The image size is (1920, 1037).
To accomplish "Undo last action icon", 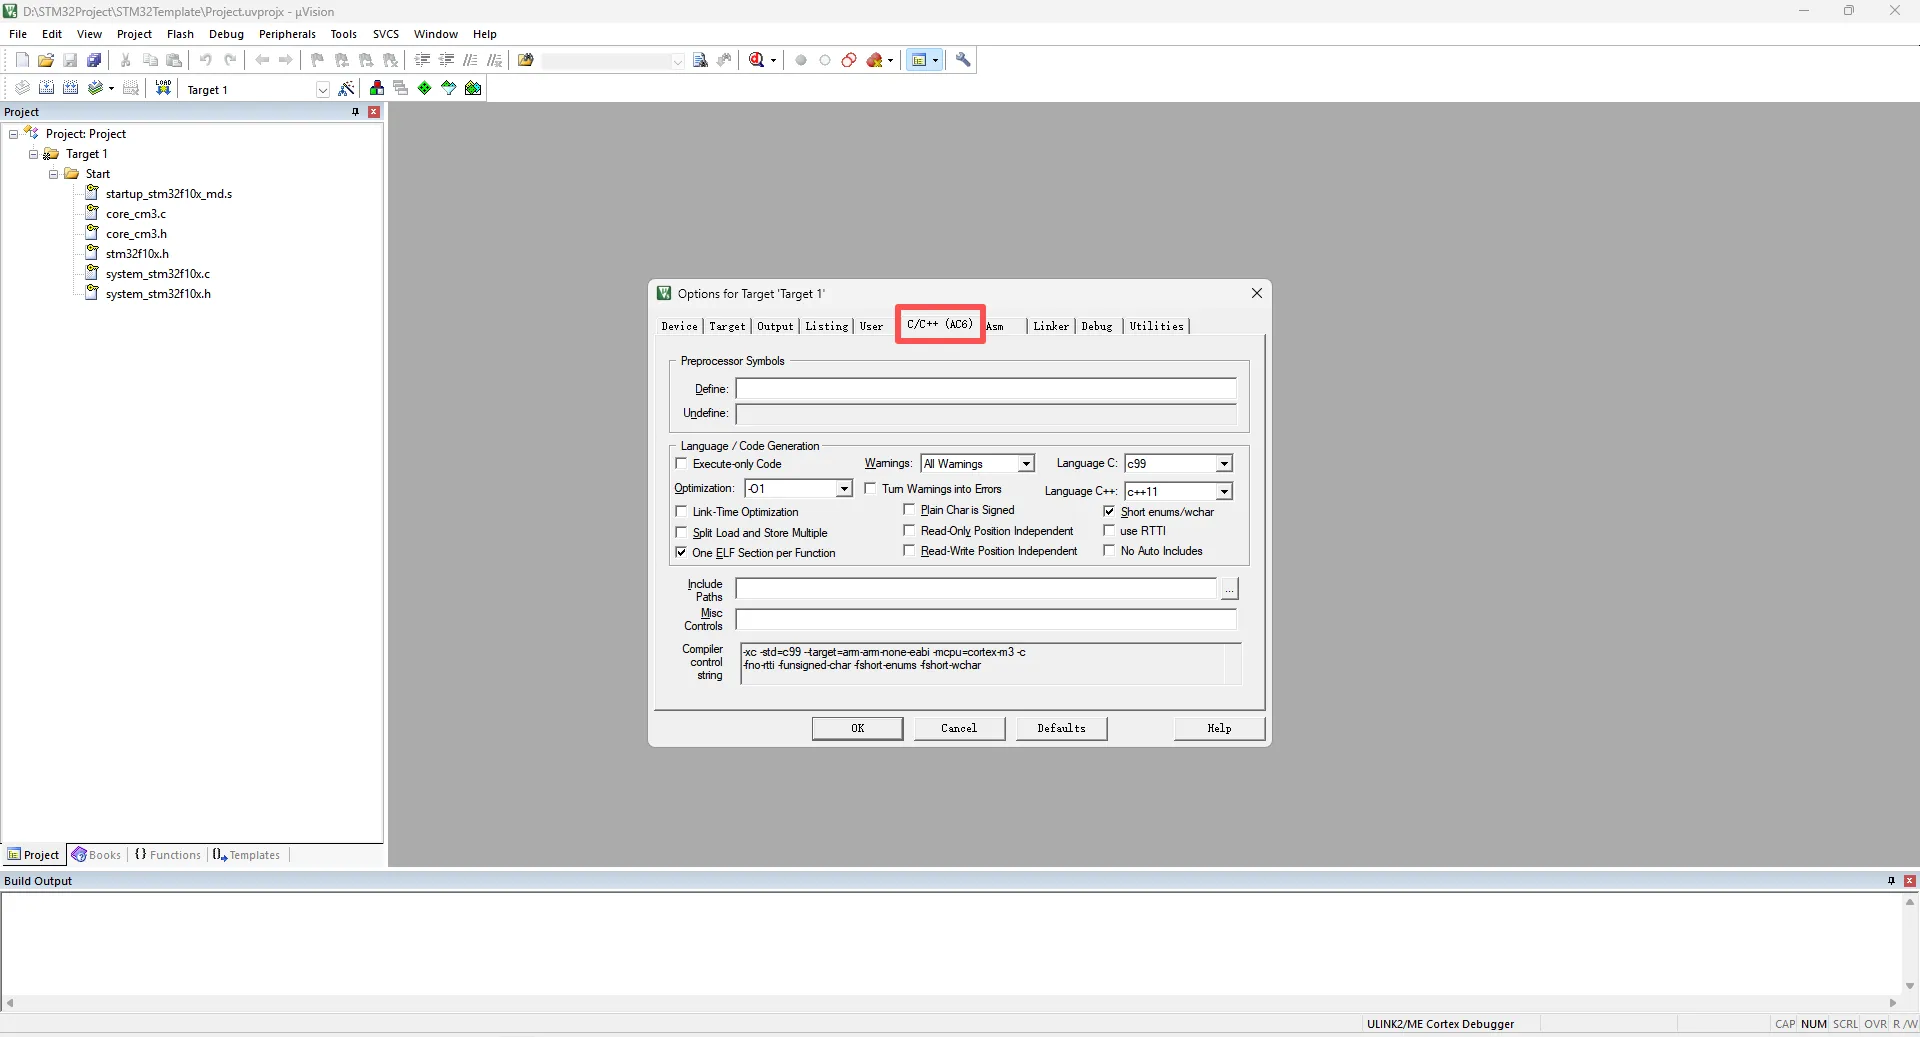I will [206, 60].
